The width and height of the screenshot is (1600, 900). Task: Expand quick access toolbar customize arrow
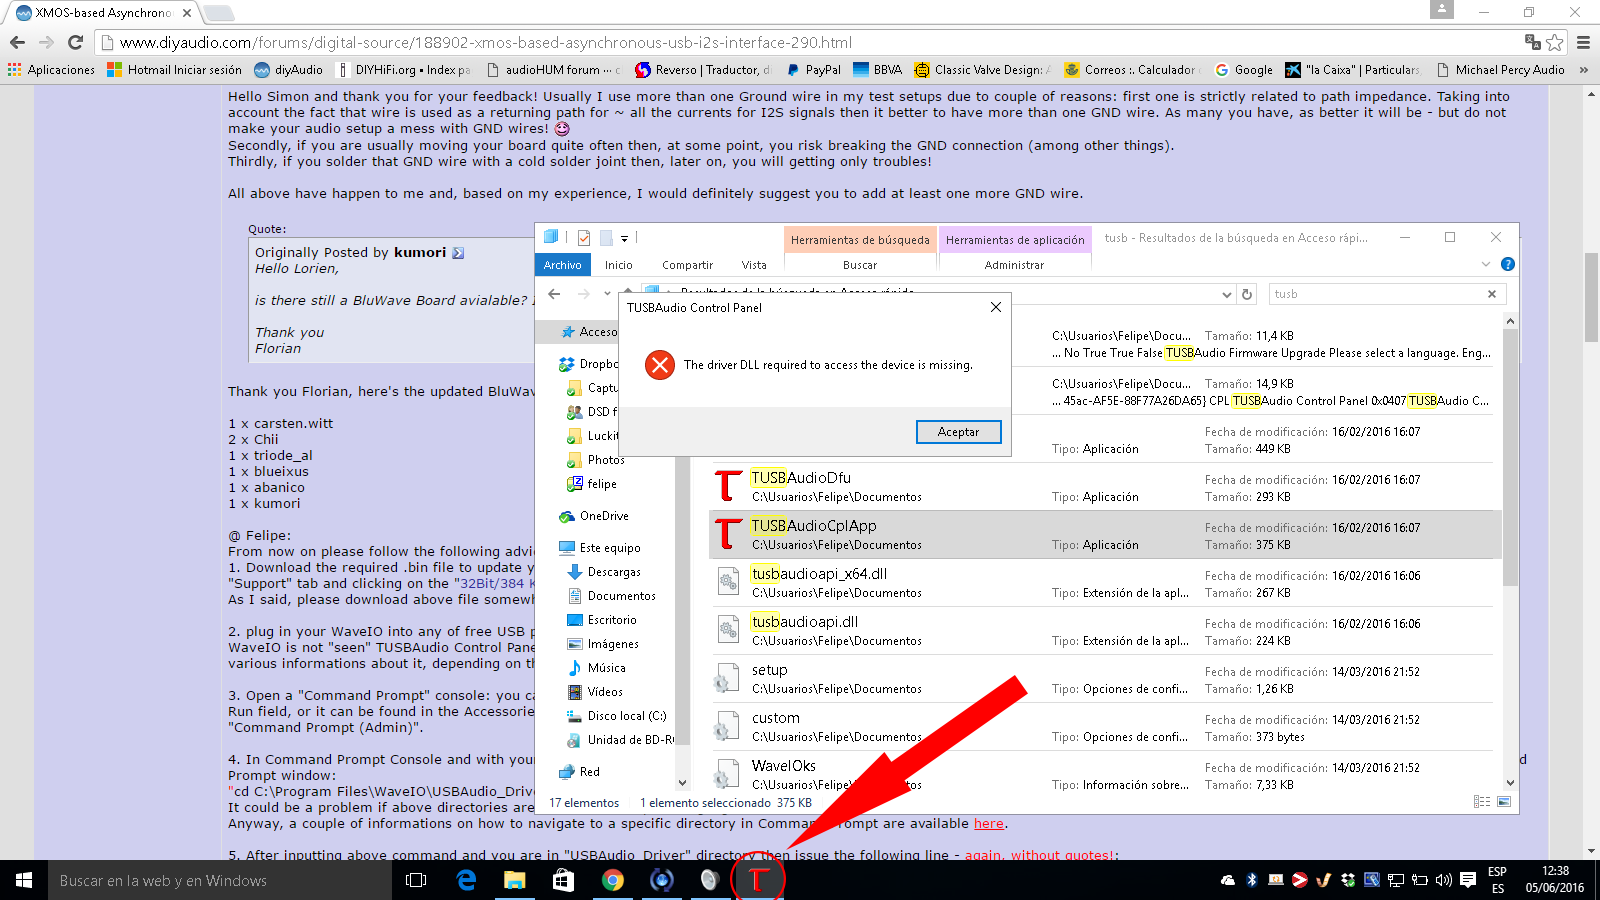[x=624, y=238]
